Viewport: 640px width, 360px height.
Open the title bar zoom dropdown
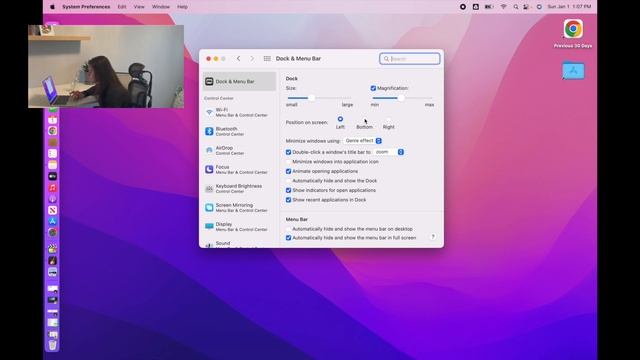389,152
